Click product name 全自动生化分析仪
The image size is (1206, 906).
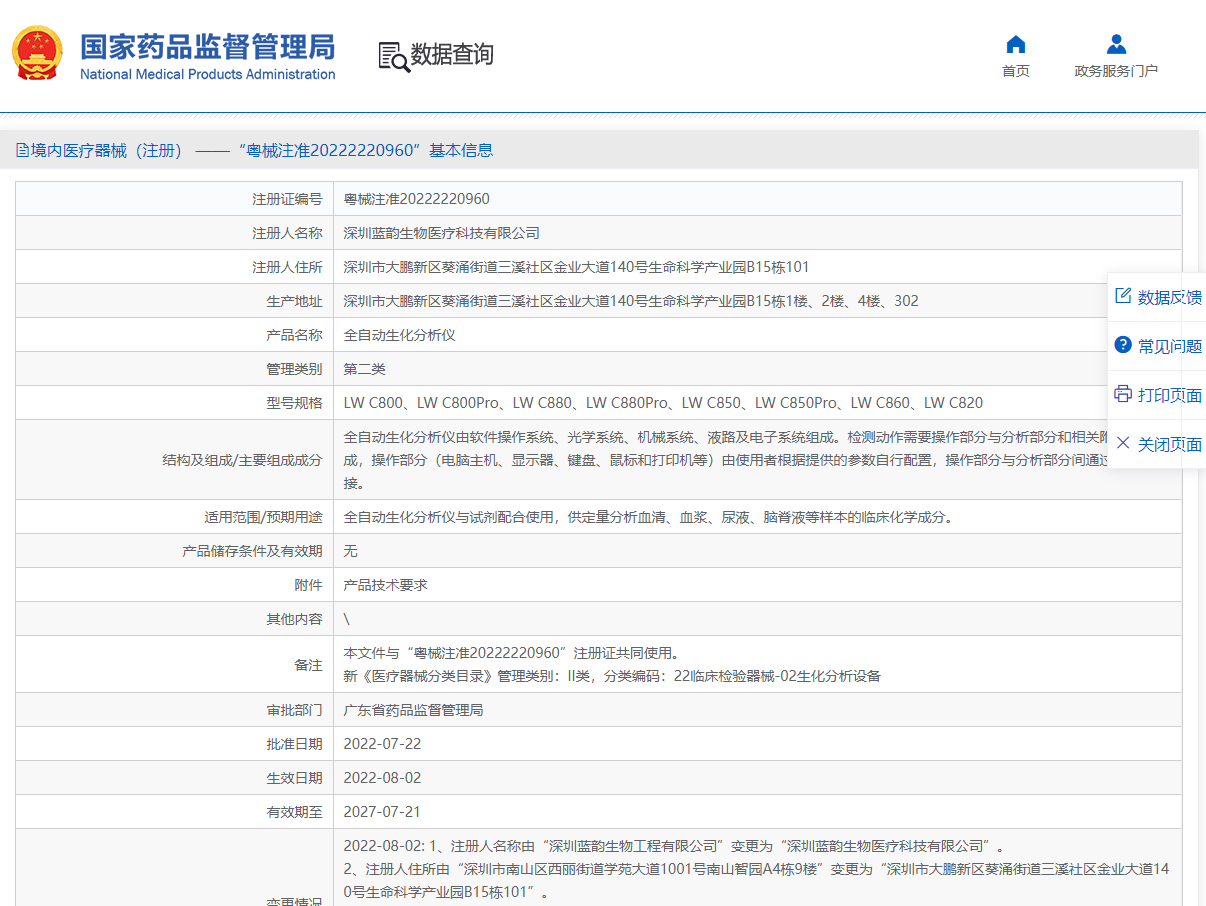point(400,335)
